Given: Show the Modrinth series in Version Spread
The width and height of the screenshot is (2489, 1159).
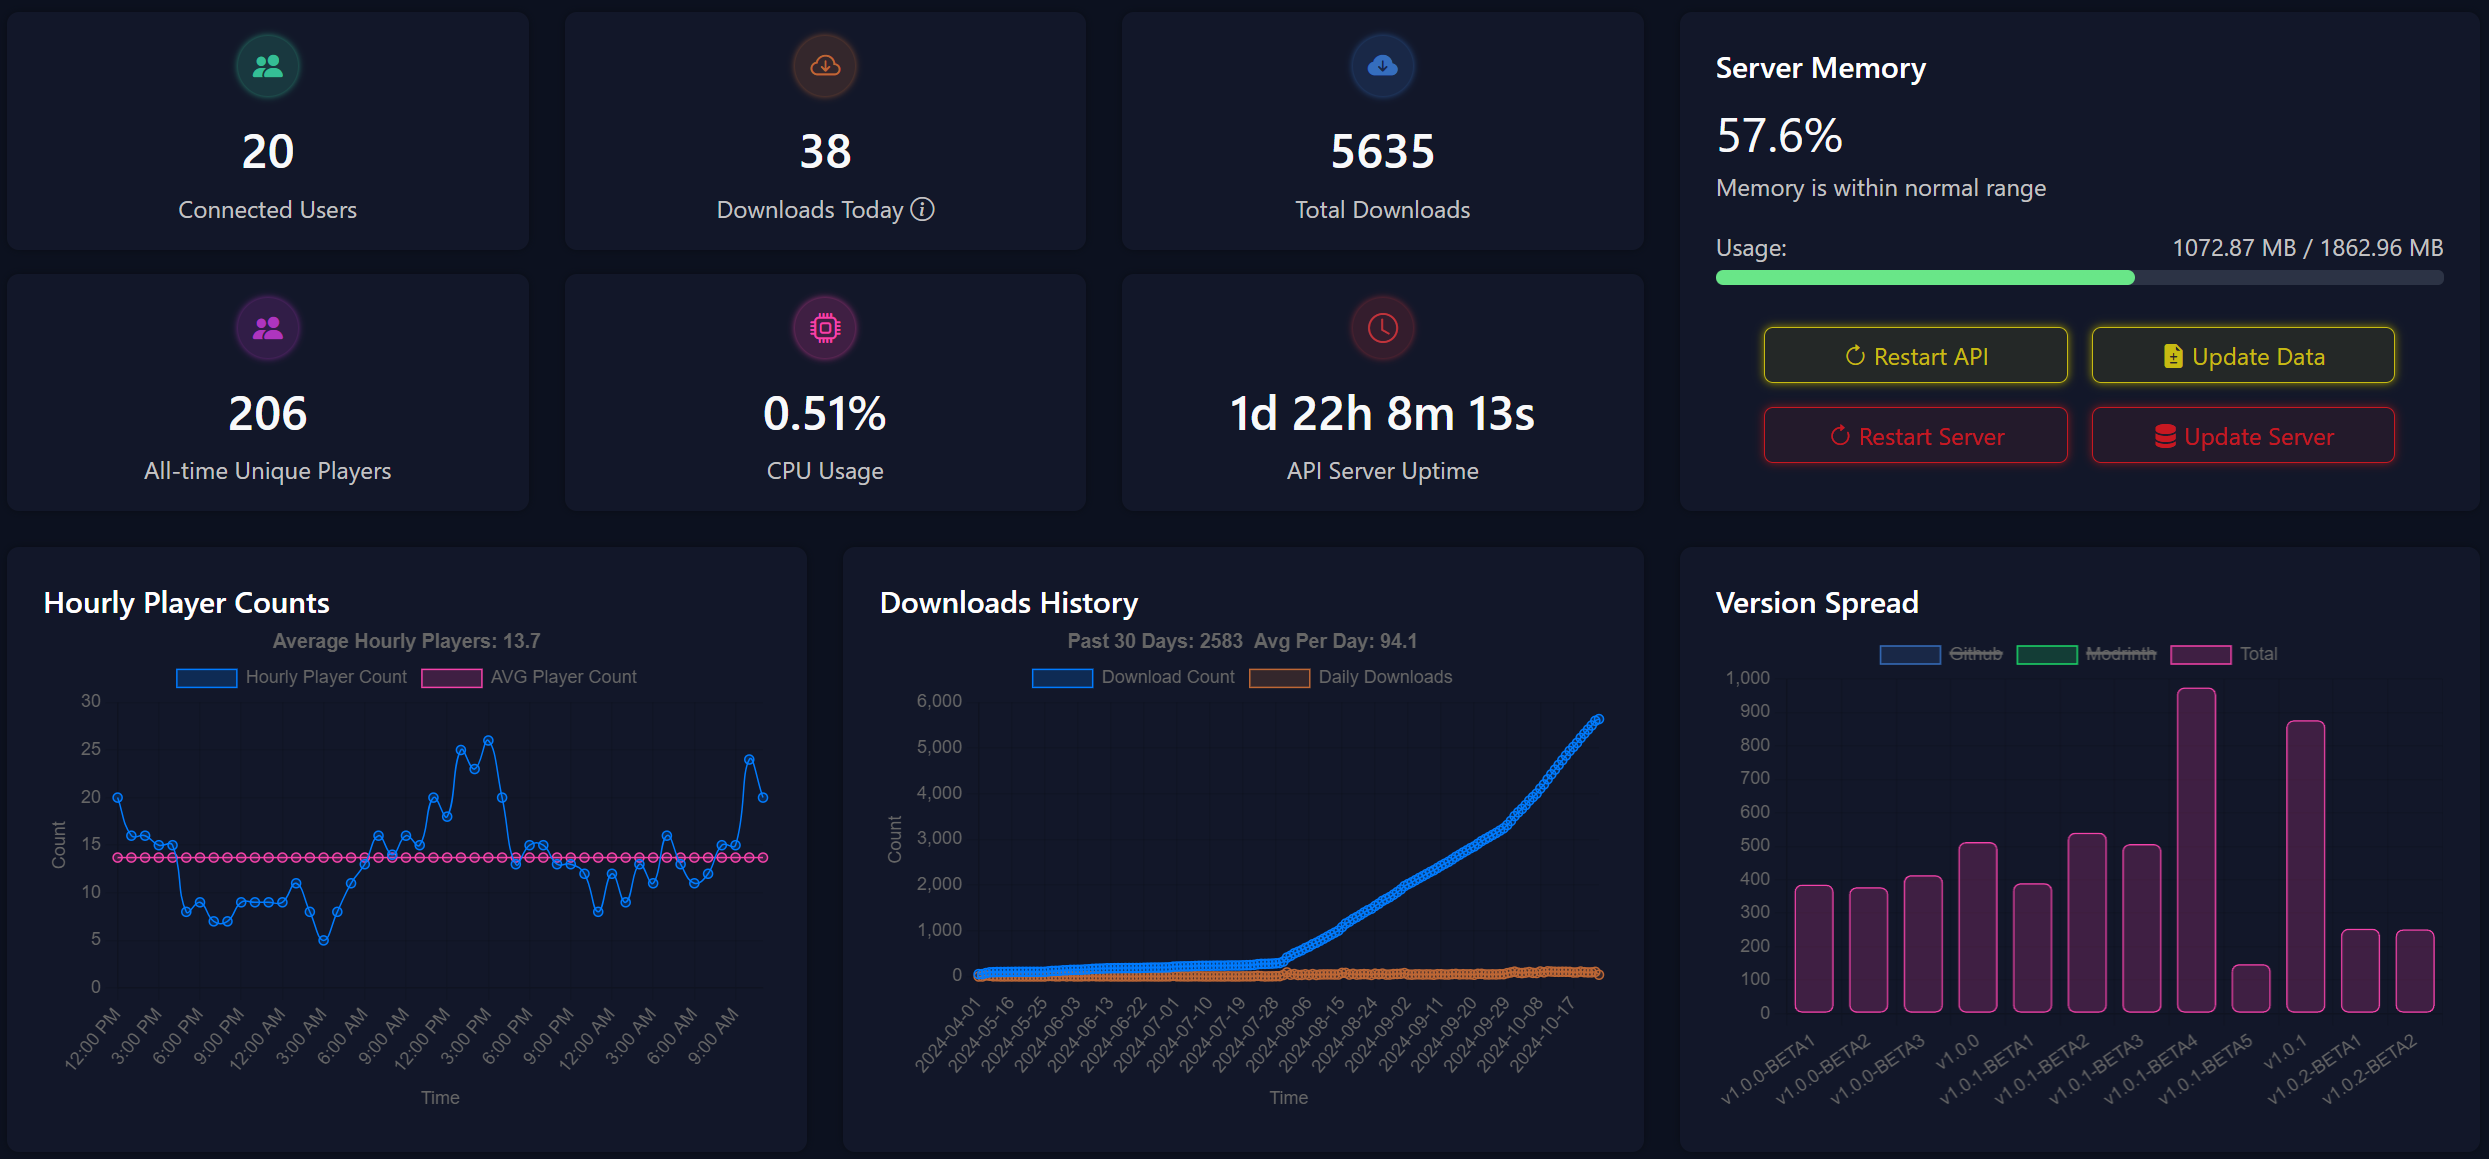Looking at the screenshot, I should click(x=2087, y=654).
